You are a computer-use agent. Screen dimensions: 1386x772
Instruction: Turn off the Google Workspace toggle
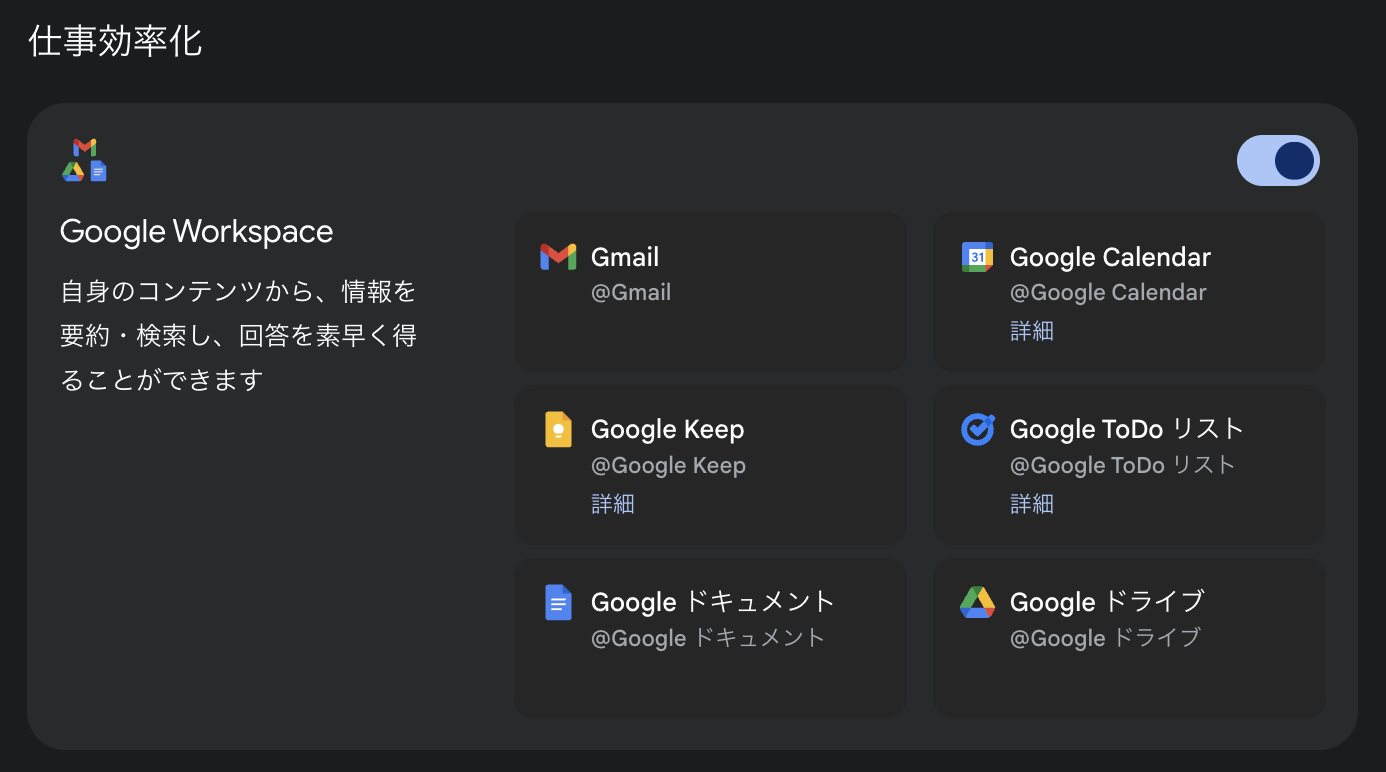click(x=1278, y=161)
